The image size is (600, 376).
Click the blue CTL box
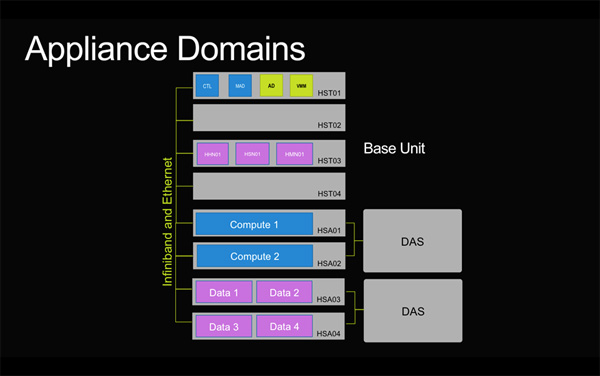tap(207, 85)
